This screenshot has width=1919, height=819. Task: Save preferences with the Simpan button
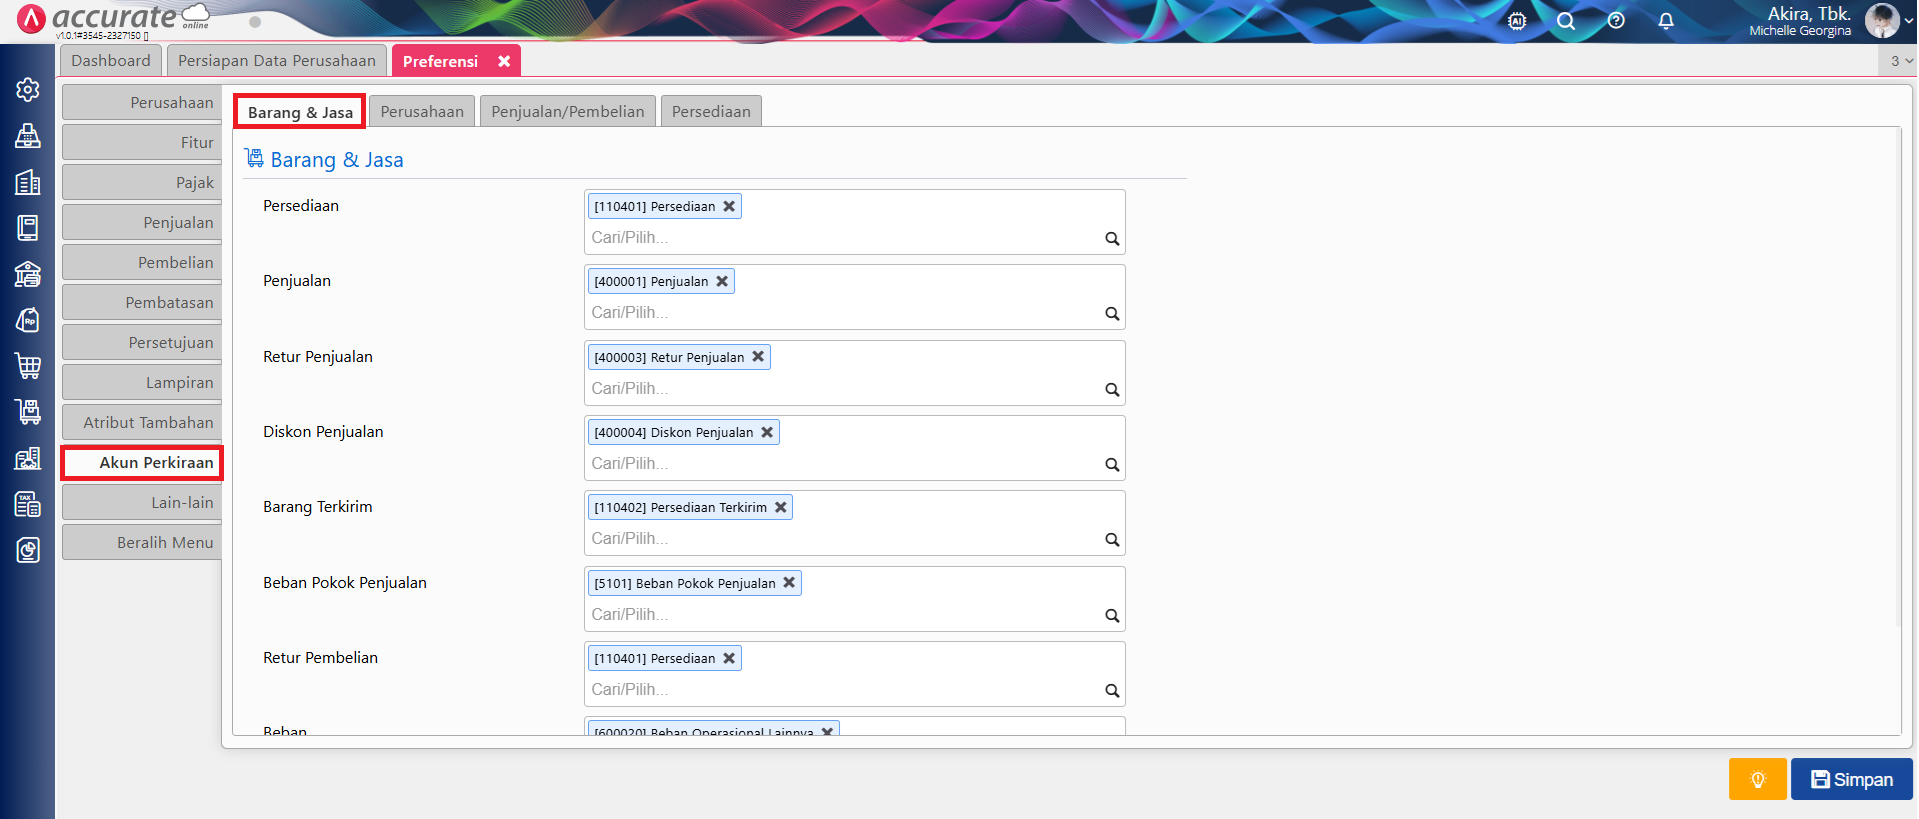pos(1851,779)
